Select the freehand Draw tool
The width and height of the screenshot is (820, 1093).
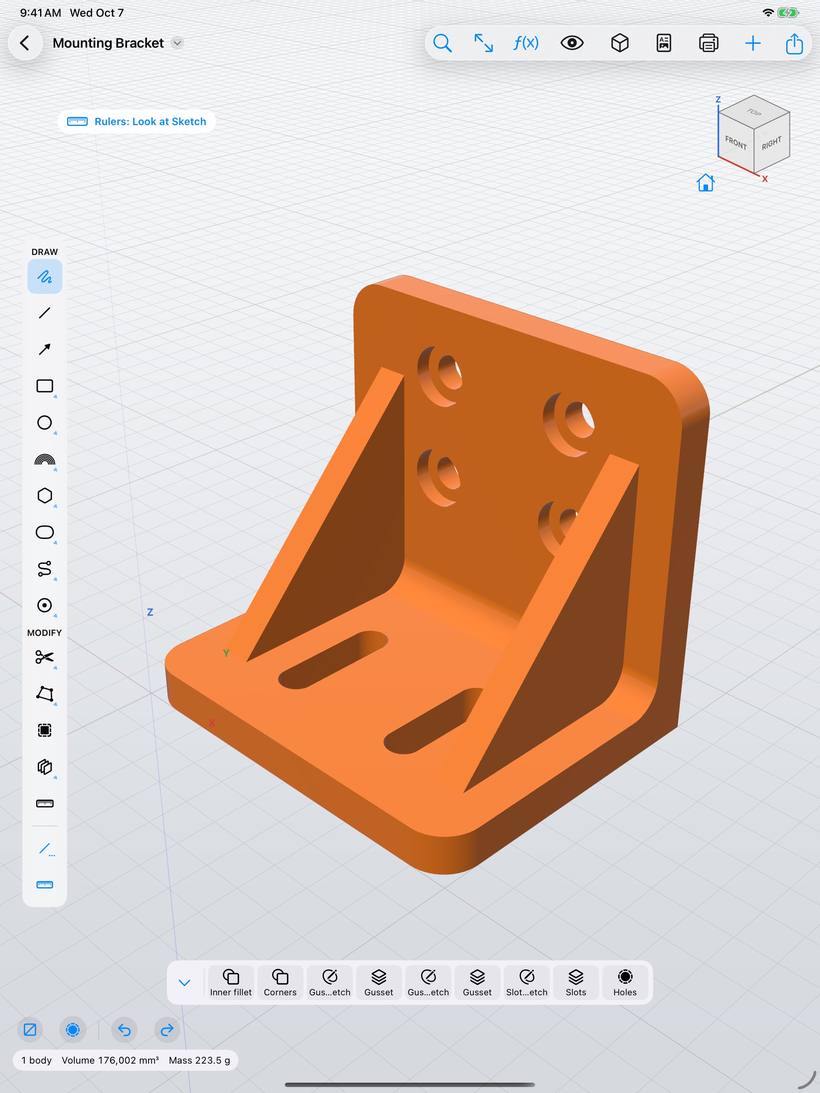(45, 277)
